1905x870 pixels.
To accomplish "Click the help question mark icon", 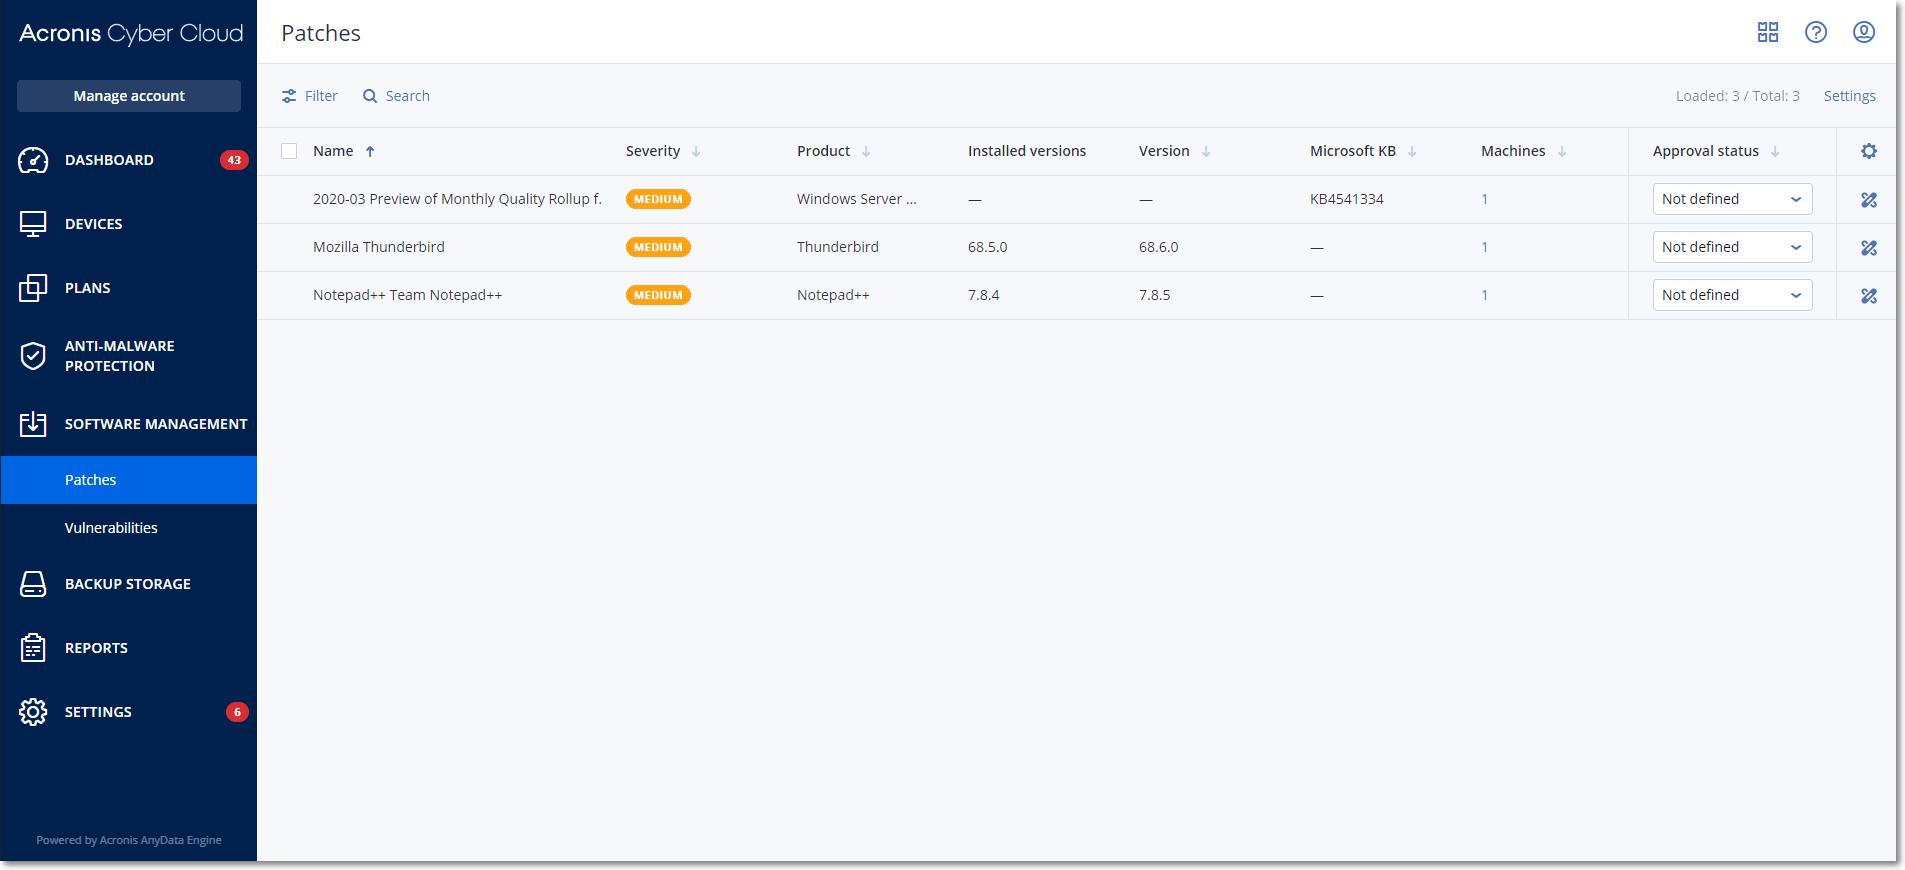I will coord(1816,32).
